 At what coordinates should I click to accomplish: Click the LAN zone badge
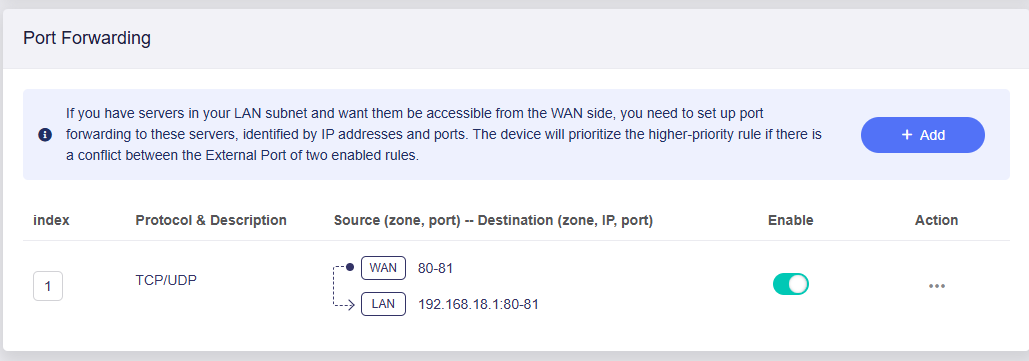pyautogui.click(x=383, y=304)
